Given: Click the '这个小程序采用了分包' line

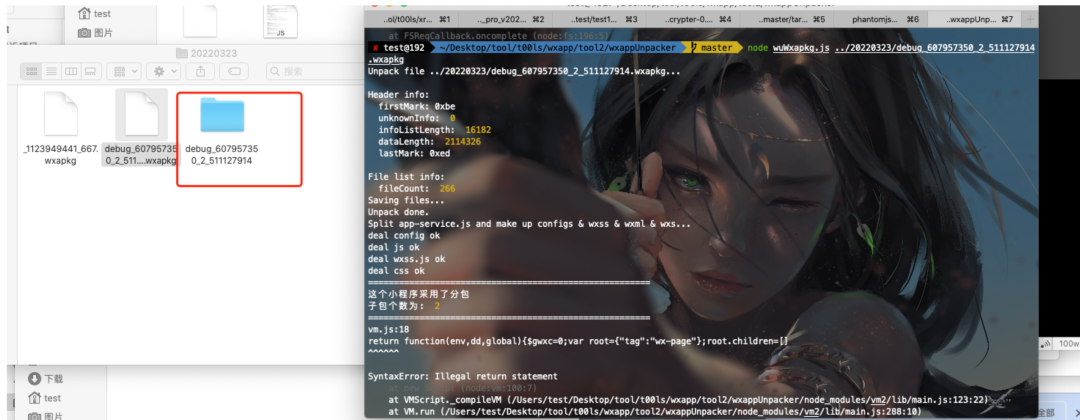Looking at the screenshot, I should (418, 294).
